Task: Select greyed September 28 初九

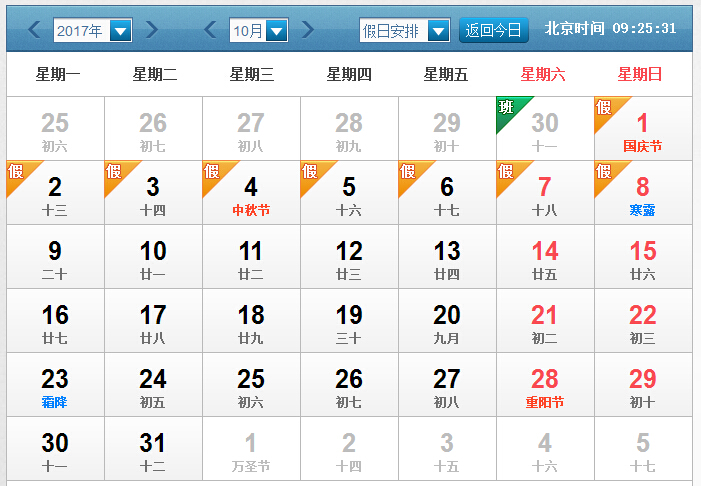Action: [x=349, y=129]
